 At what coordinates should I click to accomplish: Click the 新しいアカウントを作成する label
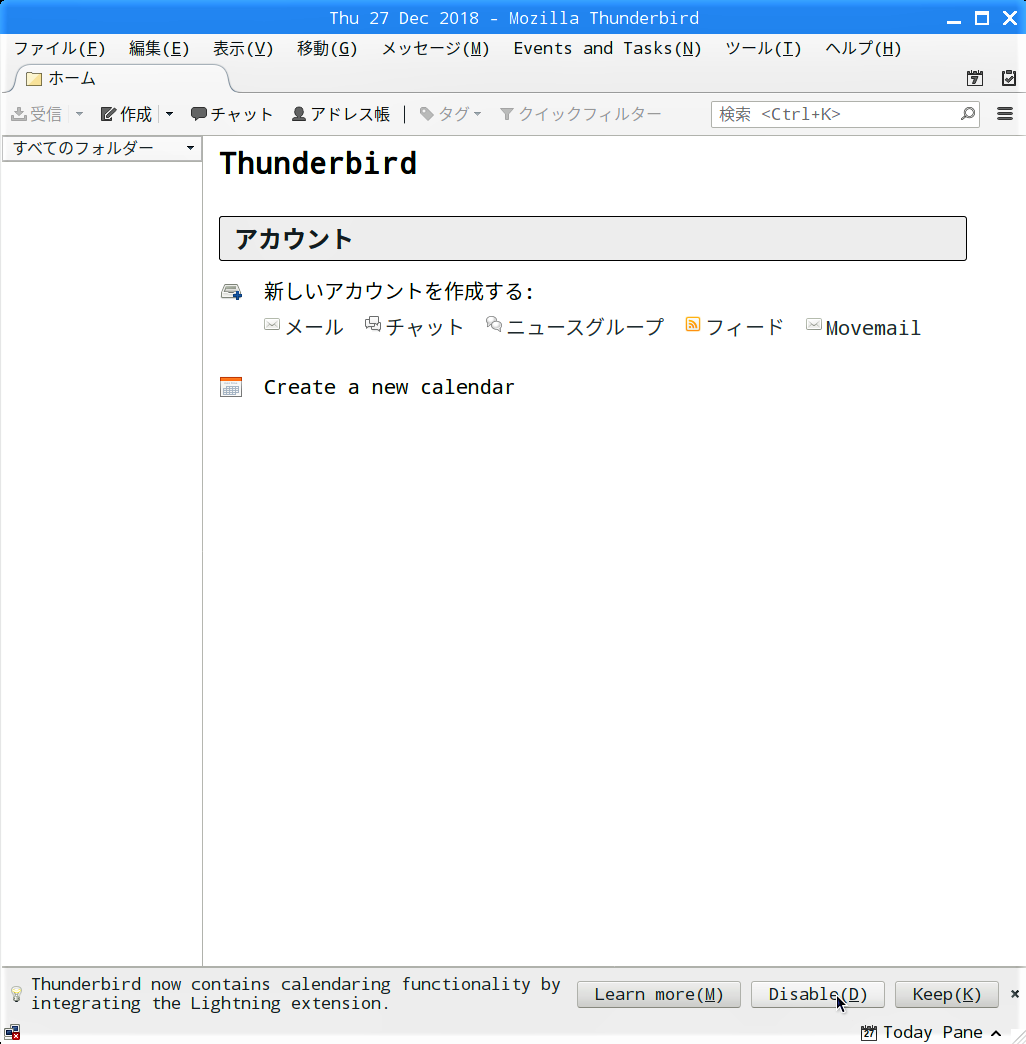click(398, 292)
